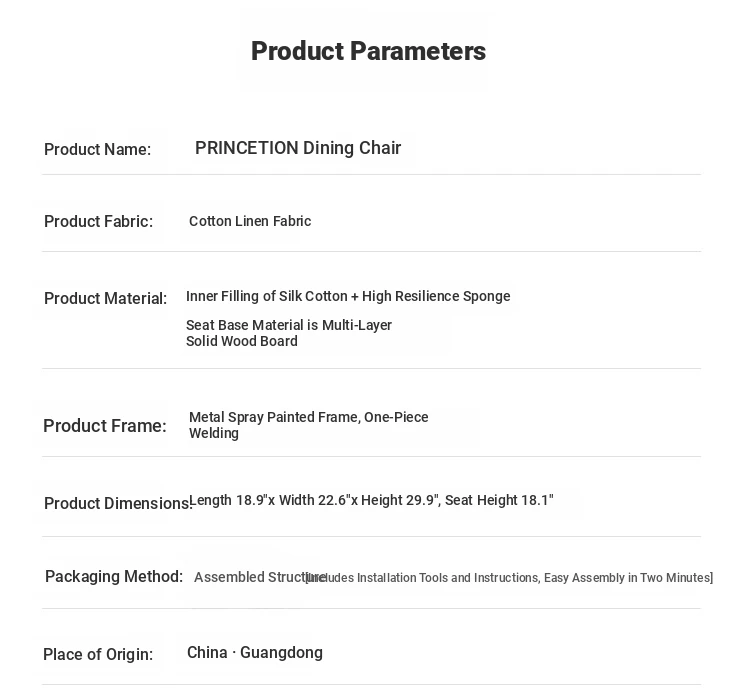Click the Seat Height 18.1" text

(x=499, y=500)
